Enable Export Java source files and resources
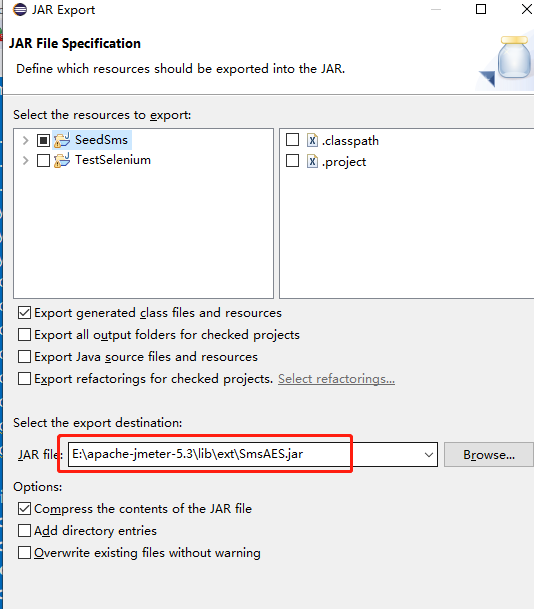 pos(24,357)
